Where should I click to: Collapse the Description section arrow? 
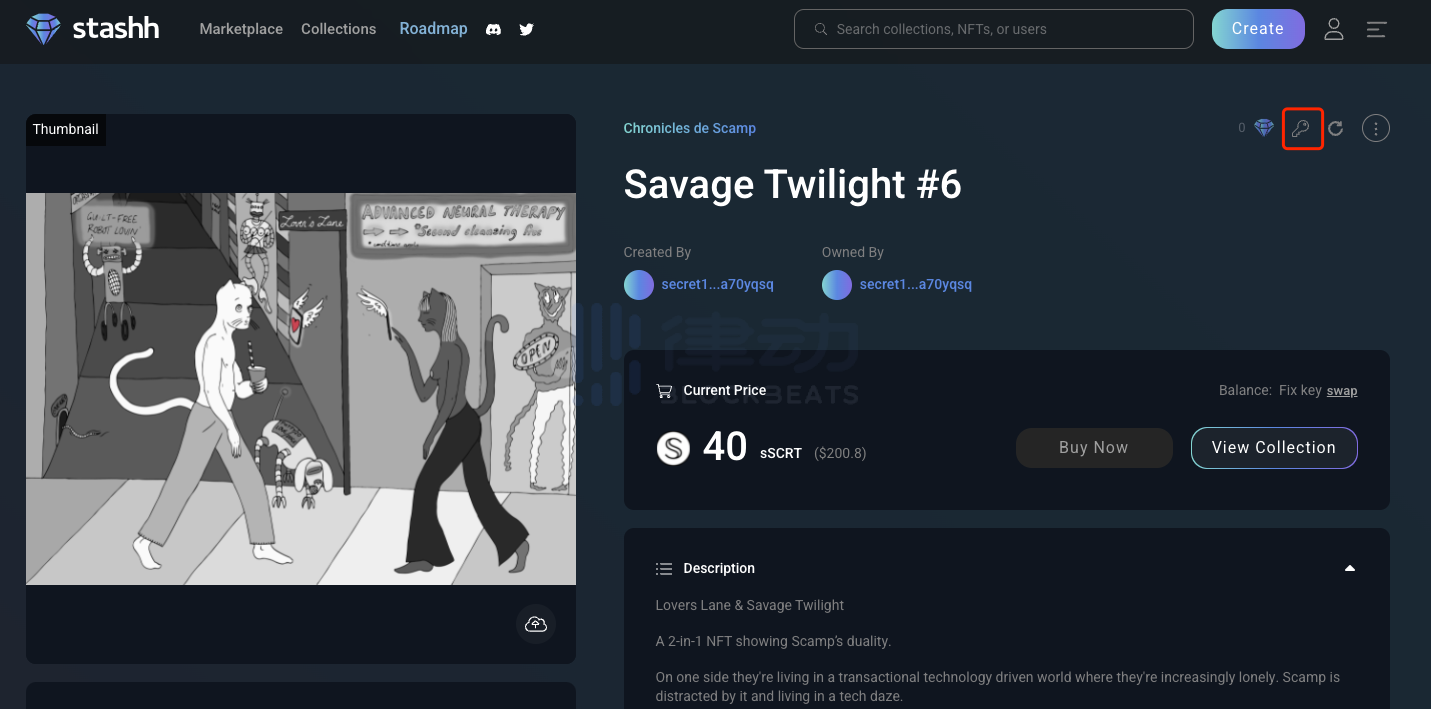coord(1350,568)
